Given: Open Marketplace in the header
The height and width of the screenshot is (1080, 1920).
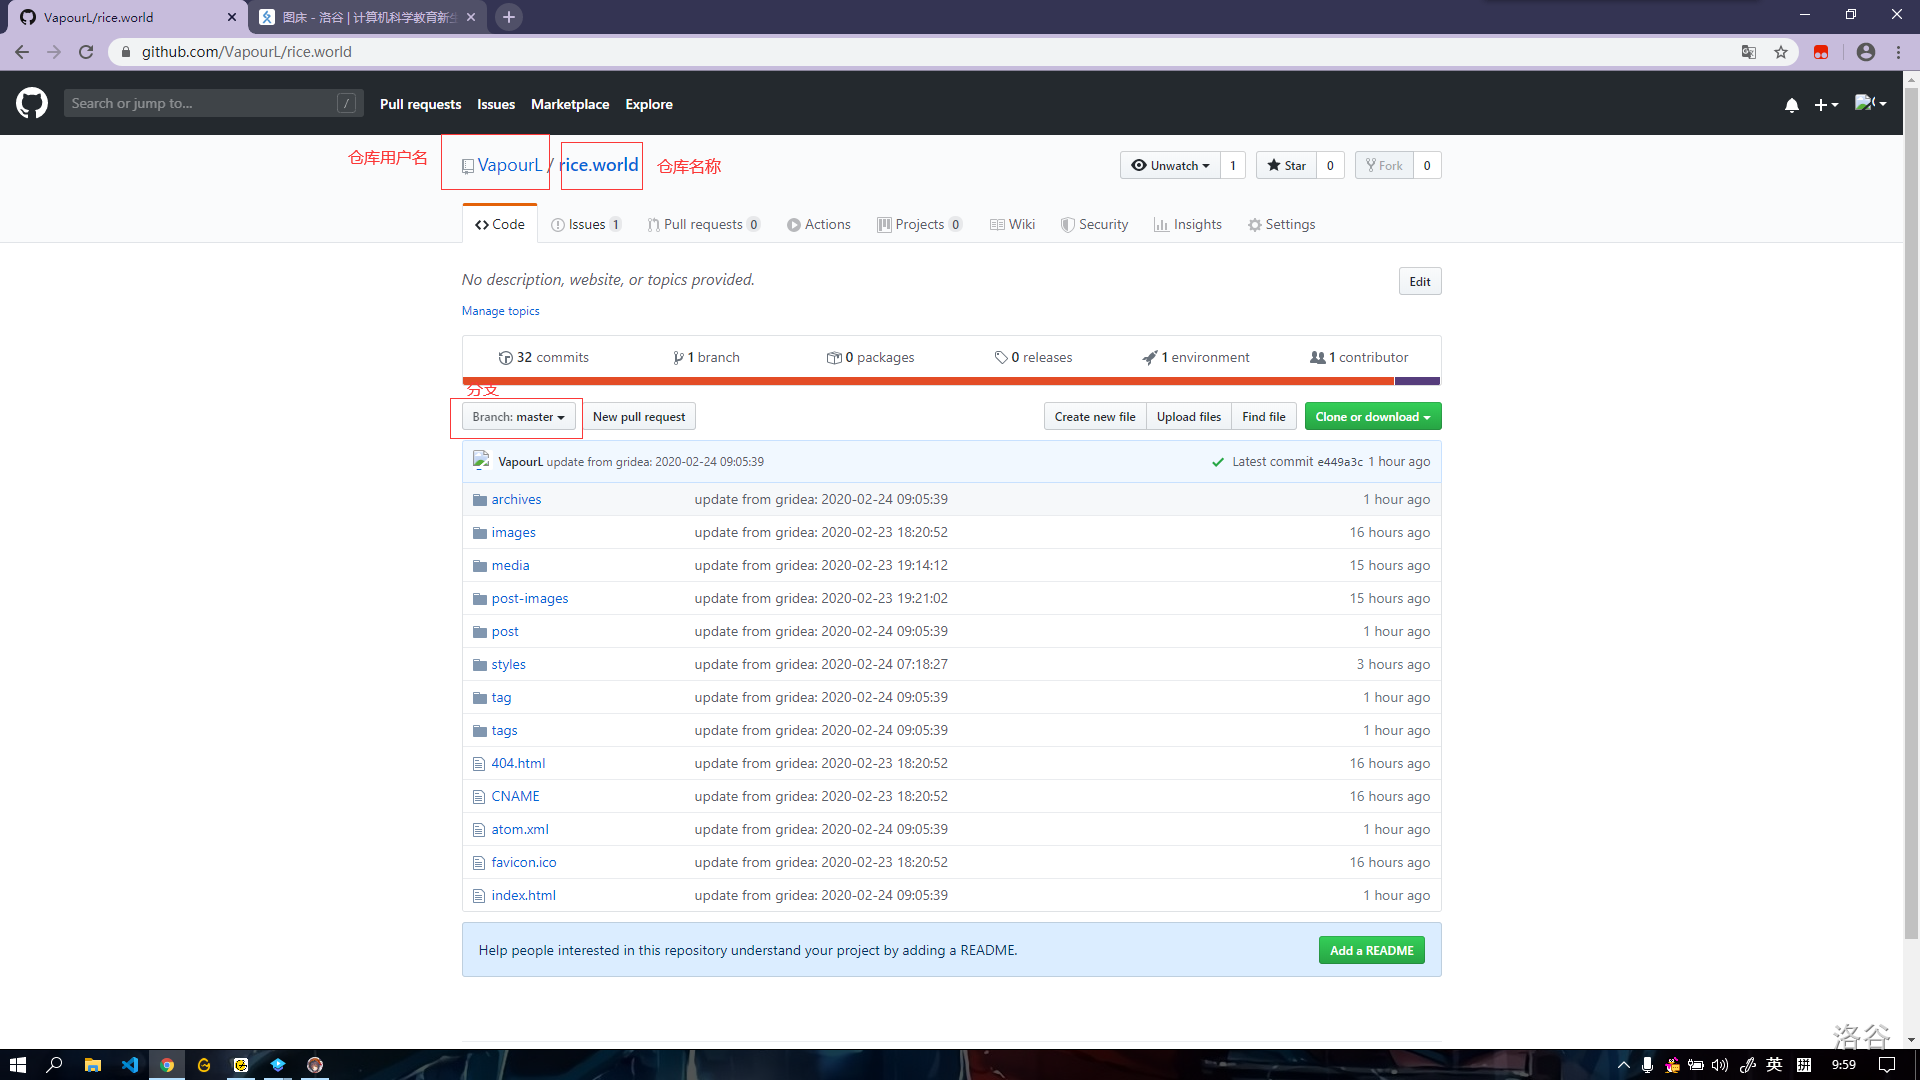Looking at the screenshot, I should [x=570, y=104].
